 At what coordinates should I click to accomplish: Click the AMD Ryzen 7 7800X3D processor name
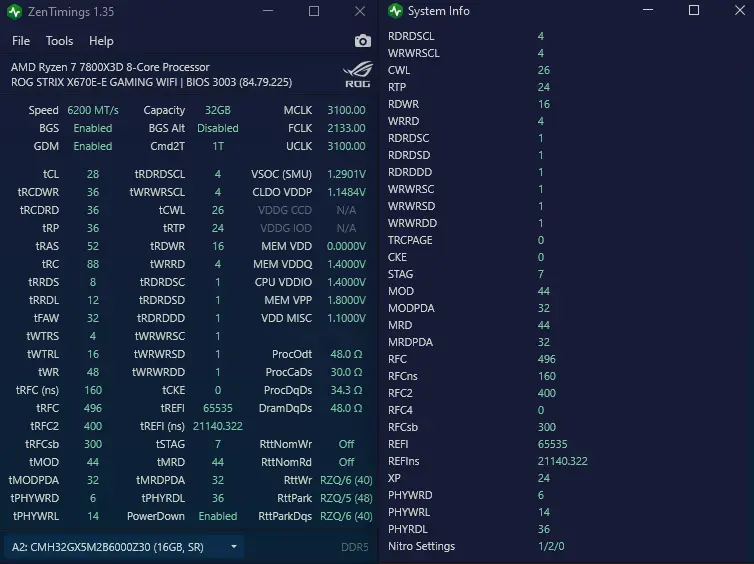click(110, 67)
